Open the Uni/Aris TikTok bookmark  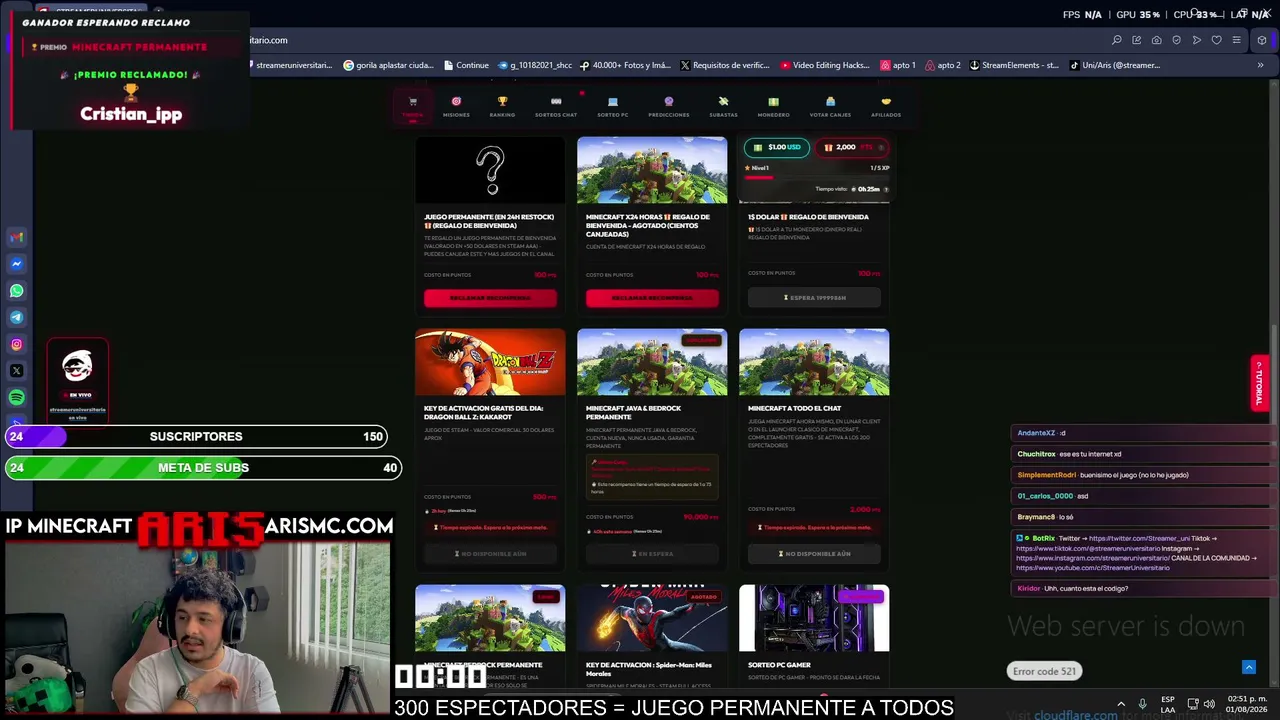pyautogui.click(x=1115, y=65)
